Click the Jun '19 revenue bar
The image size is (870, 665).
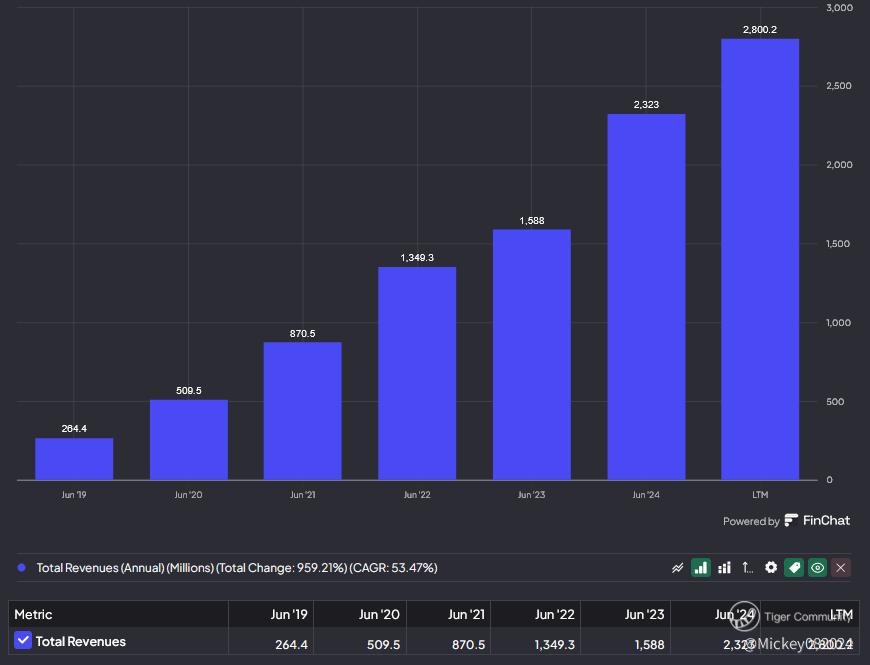click(74, 459)
